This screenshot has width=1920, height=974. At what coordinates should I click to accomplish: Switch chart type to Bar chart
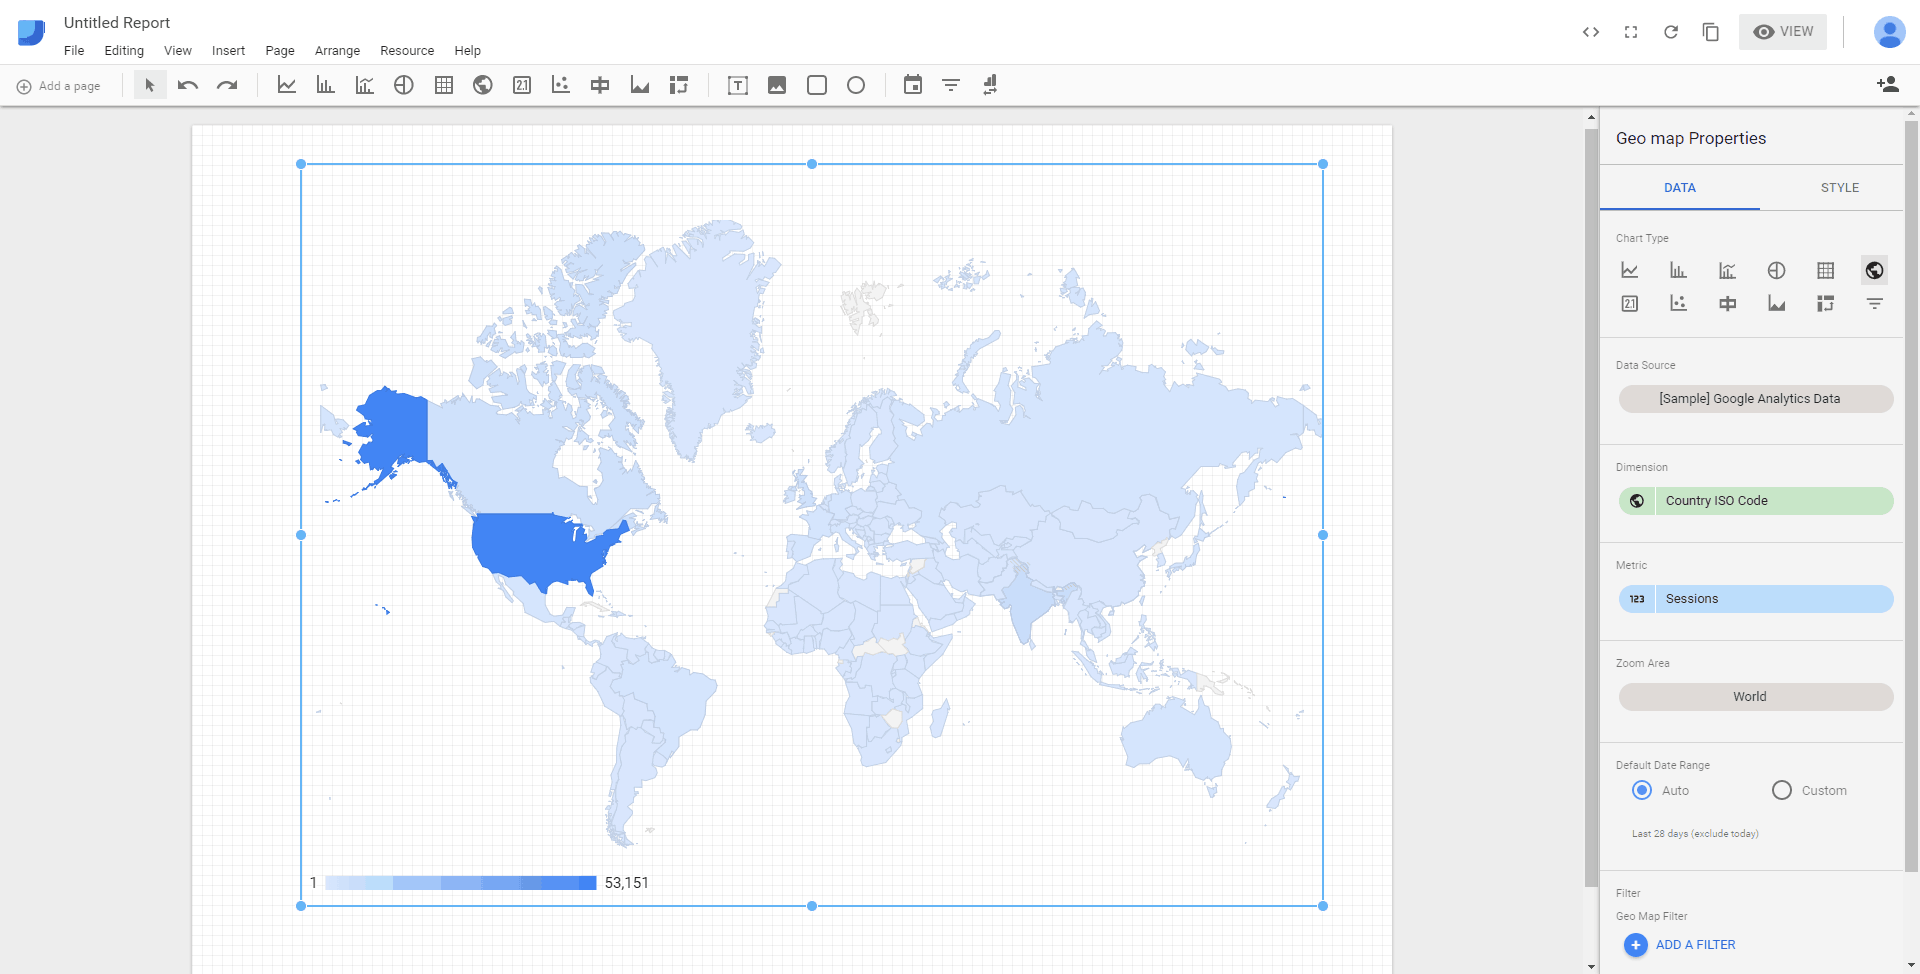tap(1678, 270)
